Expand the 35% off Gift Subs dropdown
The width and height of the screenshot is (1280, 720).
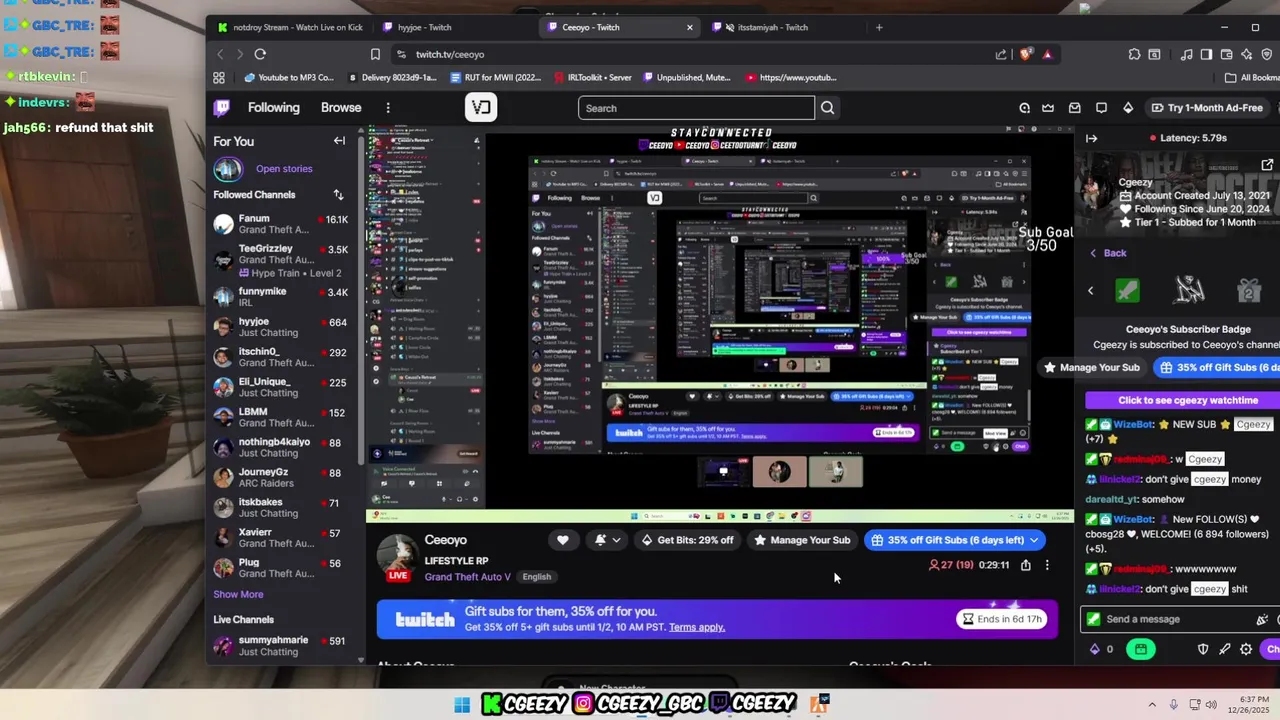coord(1034,540)
